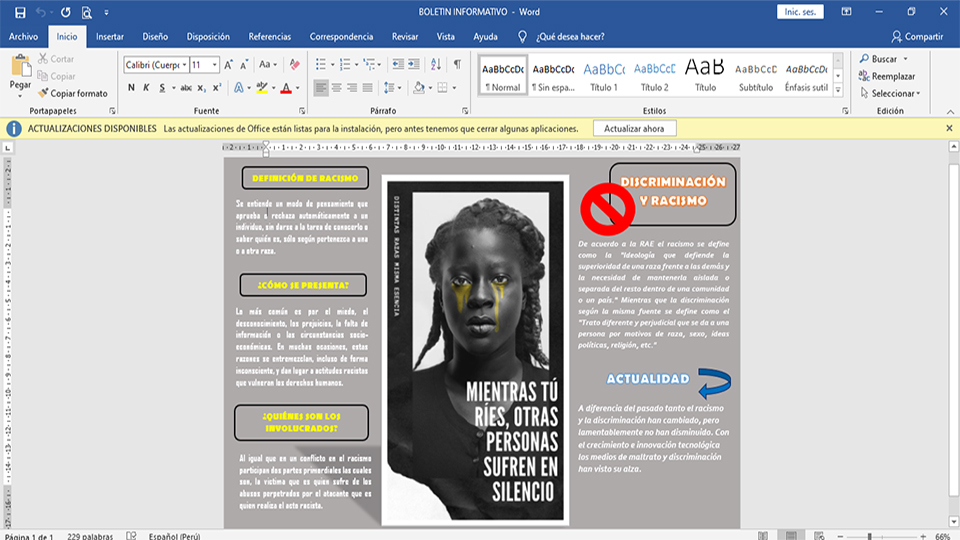Click the increase indent icon
The image size is (960, 540).
(412, 64)
